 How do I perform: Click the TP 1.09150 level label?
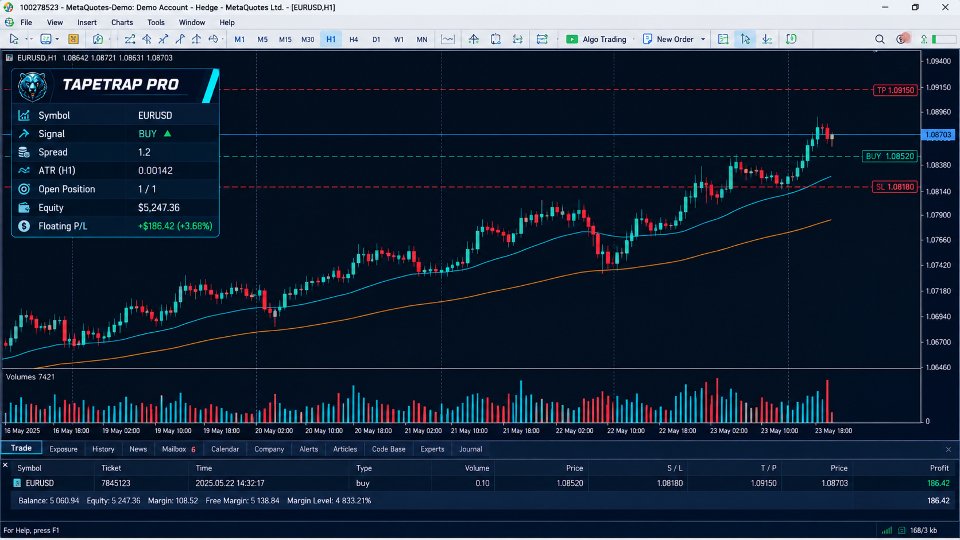pos(895,90)
